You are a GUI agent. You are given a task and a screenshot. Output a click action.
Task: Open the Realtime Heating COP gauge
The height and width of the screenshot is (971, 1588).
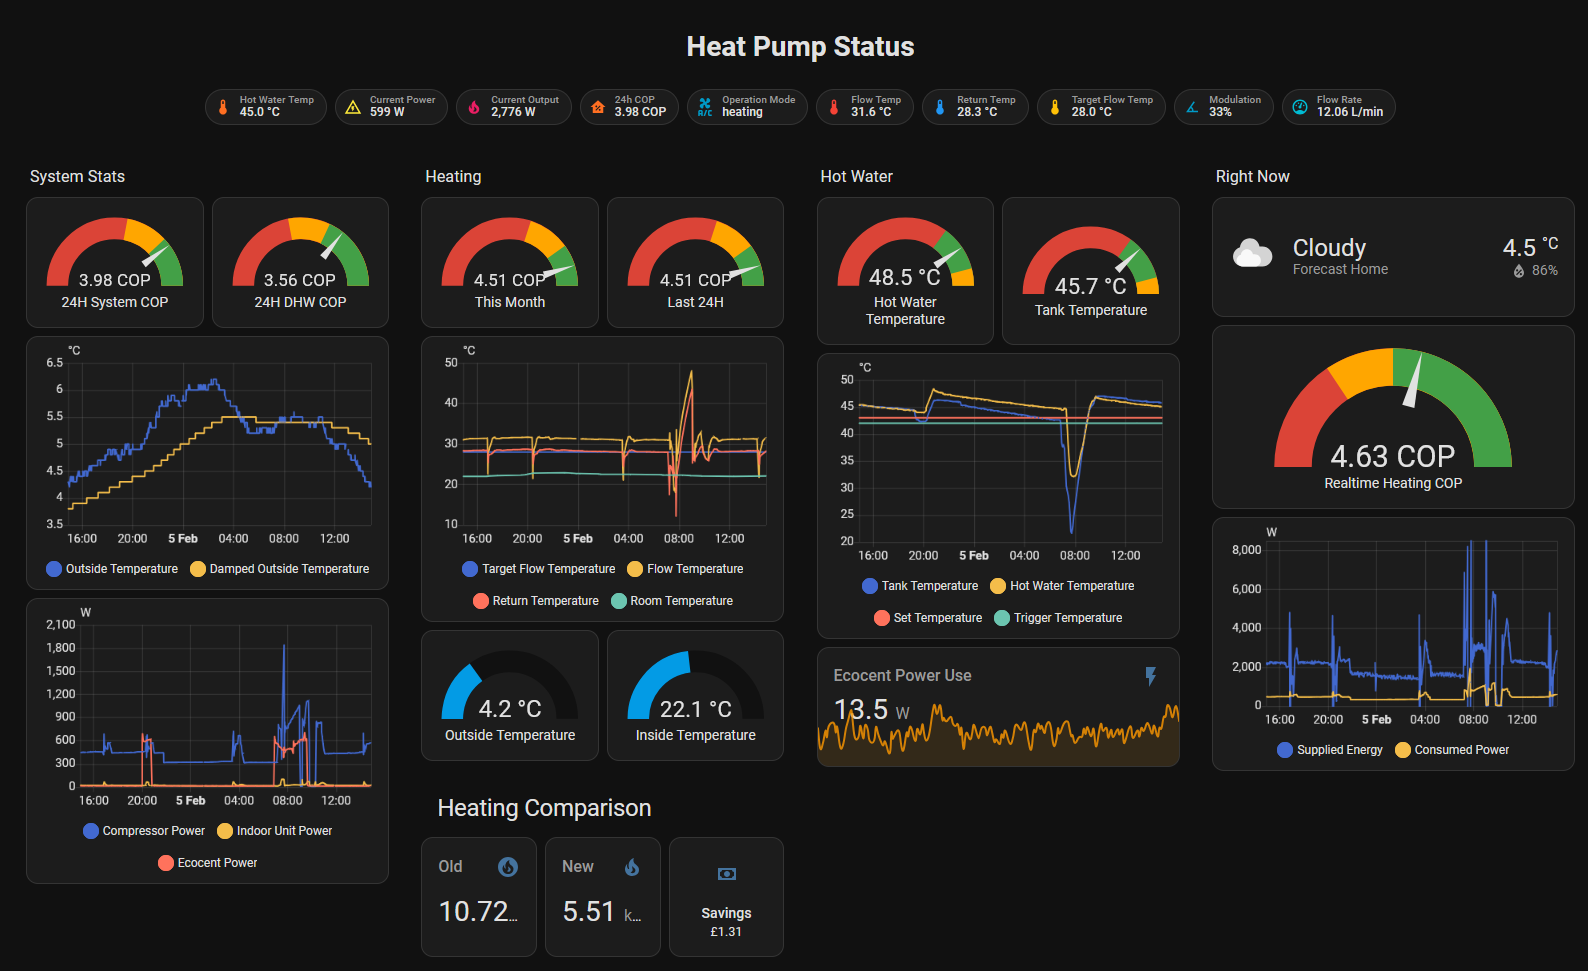tap(1392, 418)
